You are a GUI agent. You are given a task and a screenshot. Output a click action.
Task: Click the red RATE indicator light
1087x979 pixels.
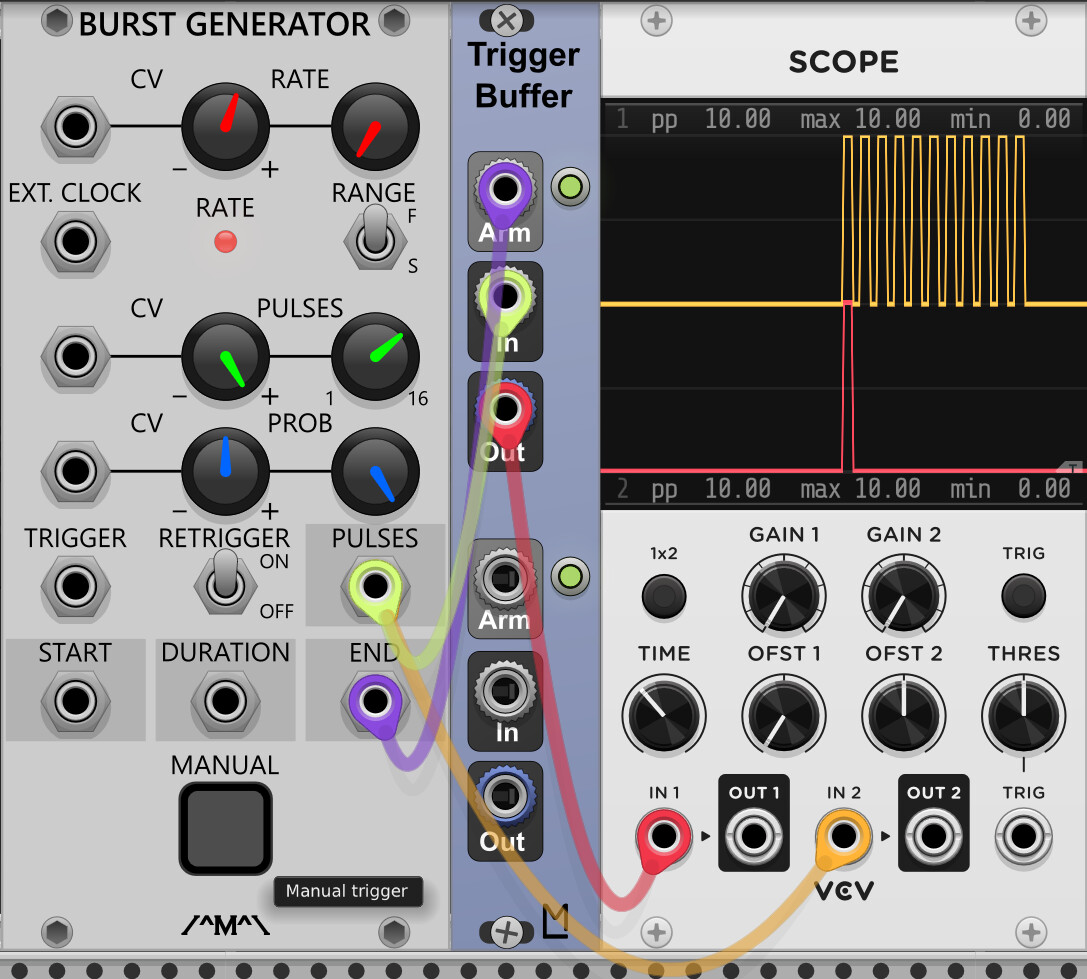[225, 242]
